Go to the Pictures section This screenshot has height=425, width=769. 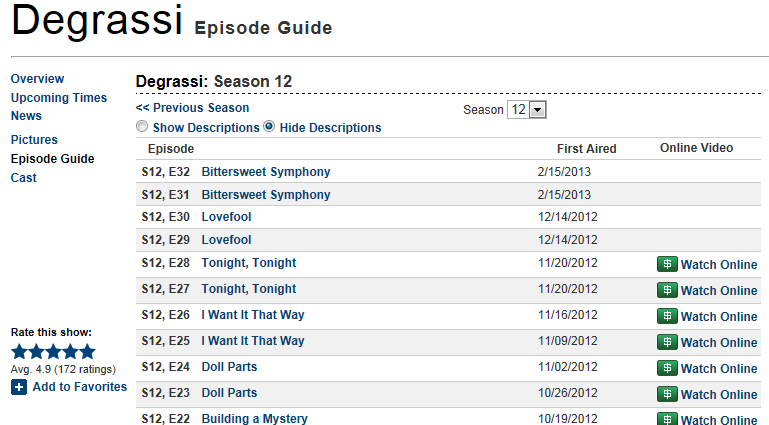[34, 140]
